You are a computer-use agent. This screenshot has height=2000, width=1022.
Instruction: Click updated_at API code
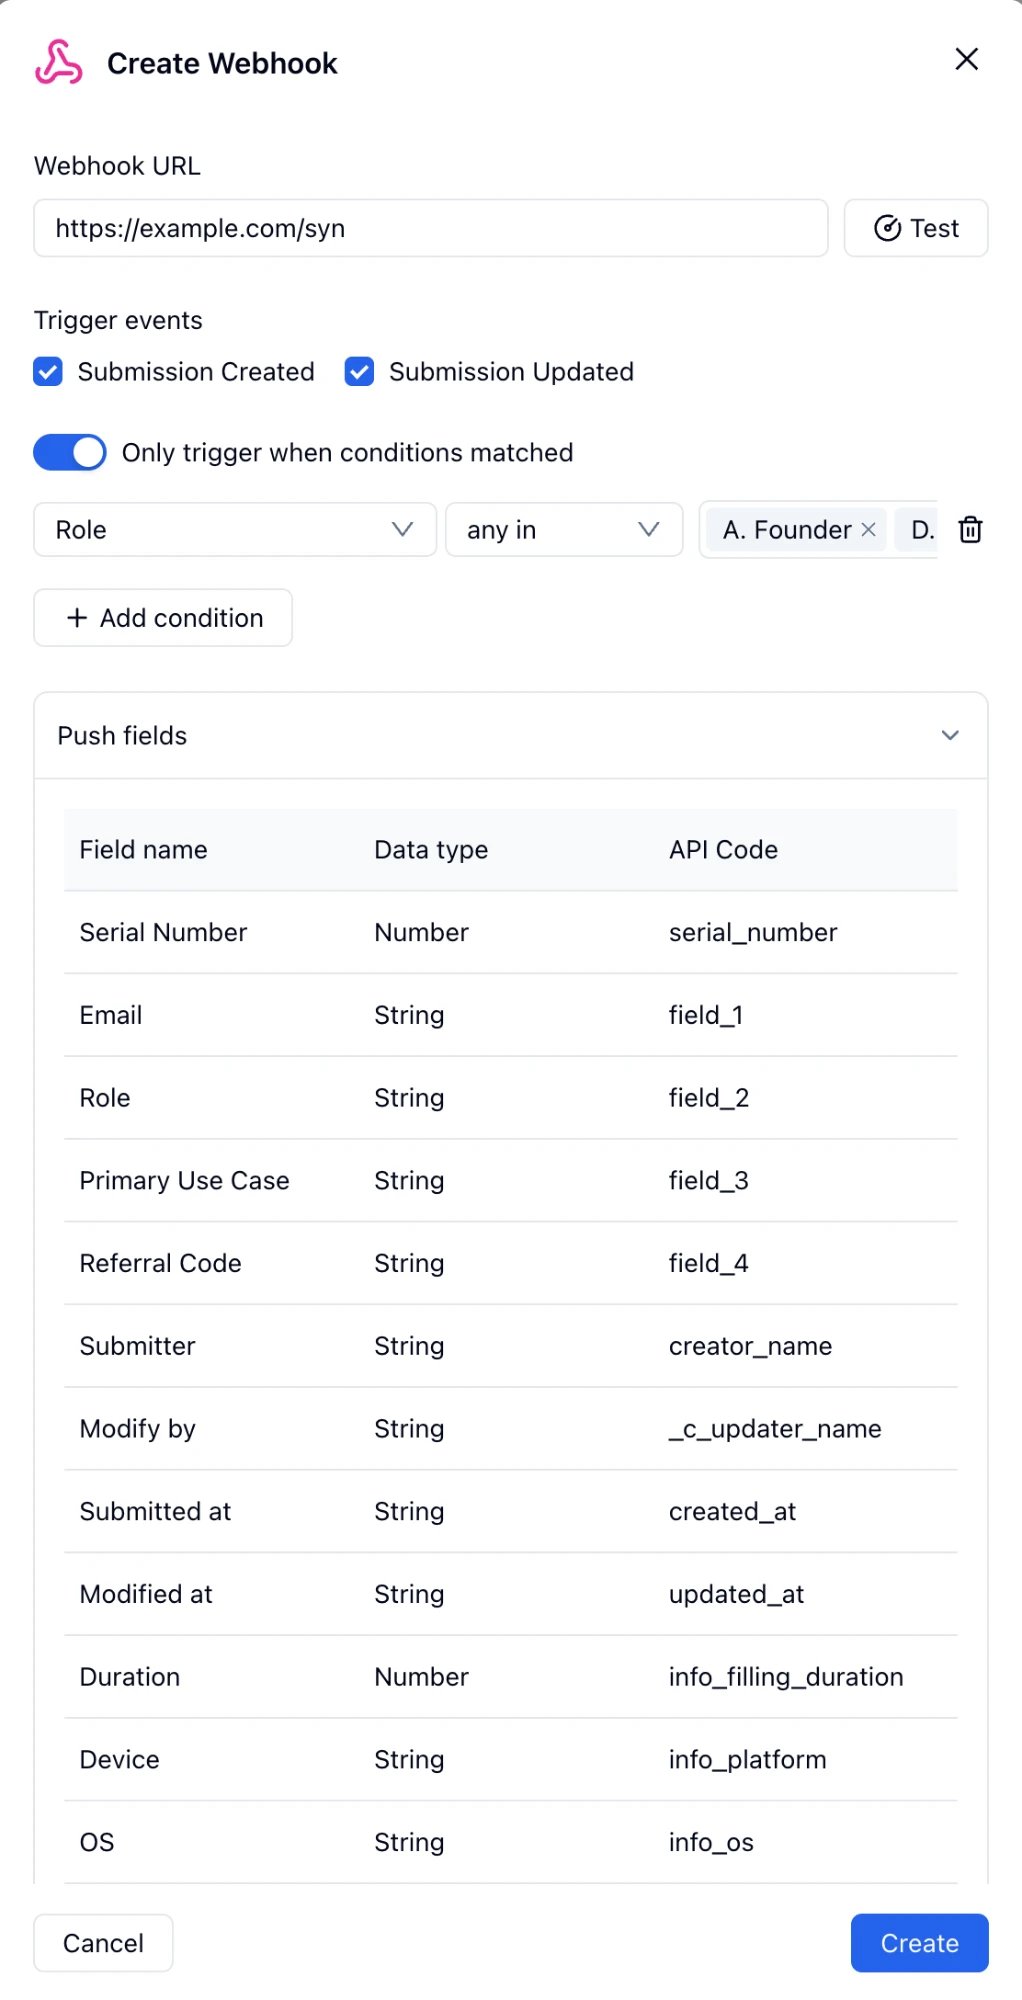(x=736, y=1594)
